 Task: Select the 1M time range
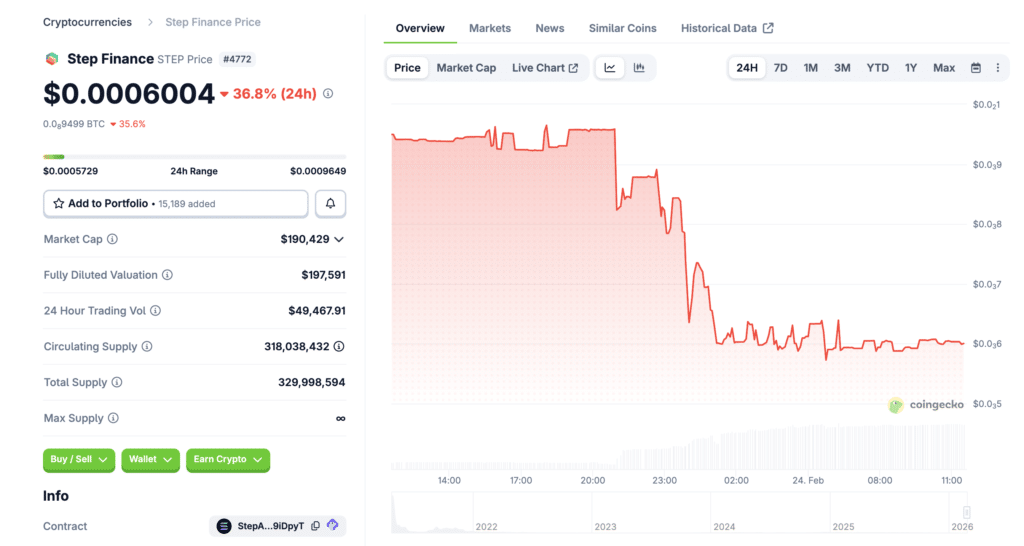[x=810, y=68]
